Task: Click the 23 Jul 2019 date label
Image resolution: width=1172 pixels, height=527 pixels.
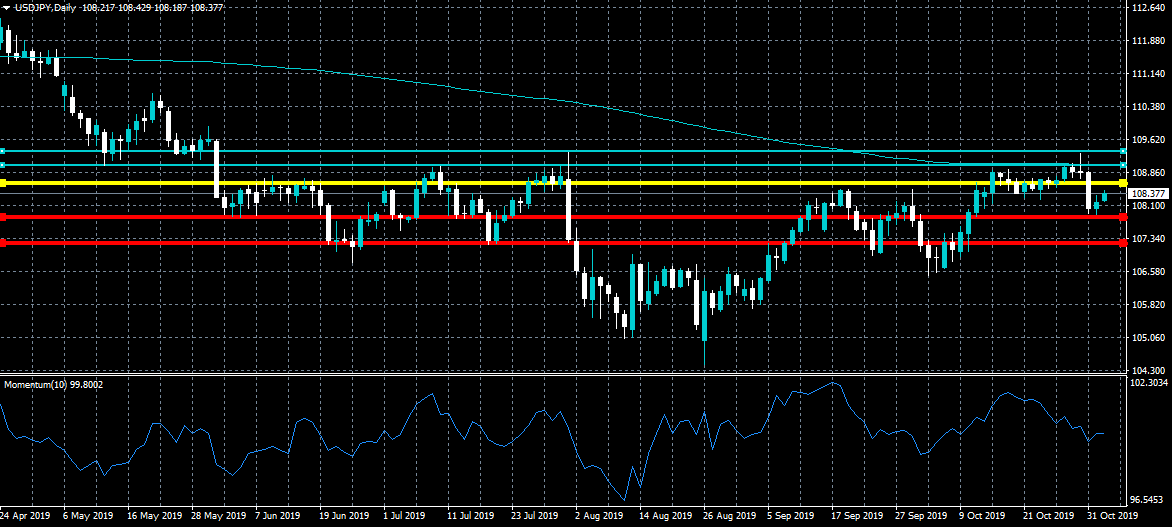Action: (x=534, y=516)
